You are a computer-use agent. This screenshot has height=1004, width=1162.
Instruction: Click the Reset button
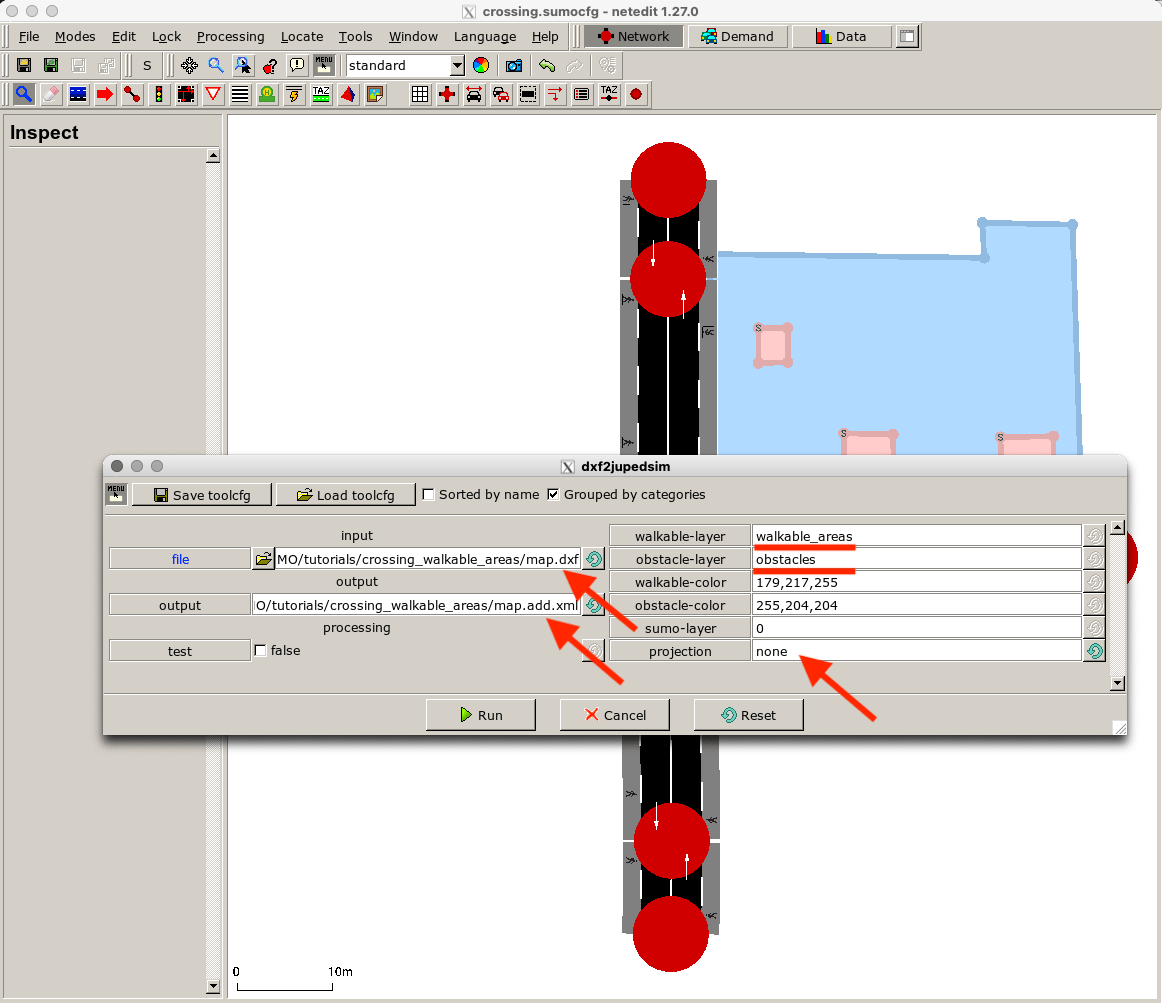tap(748, 715)
